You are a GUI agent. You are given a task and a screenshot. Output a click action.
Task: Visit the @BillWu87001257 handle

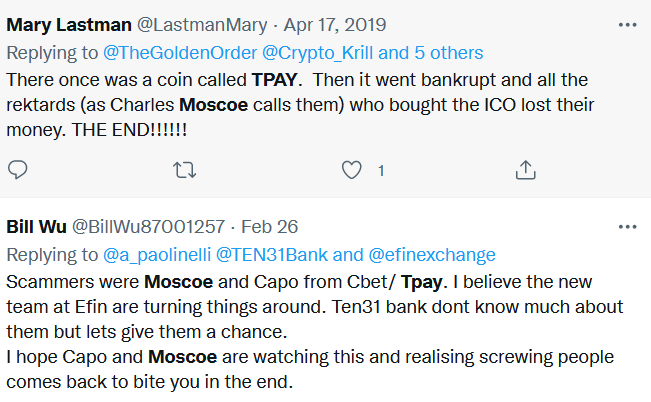coord(149,227)
